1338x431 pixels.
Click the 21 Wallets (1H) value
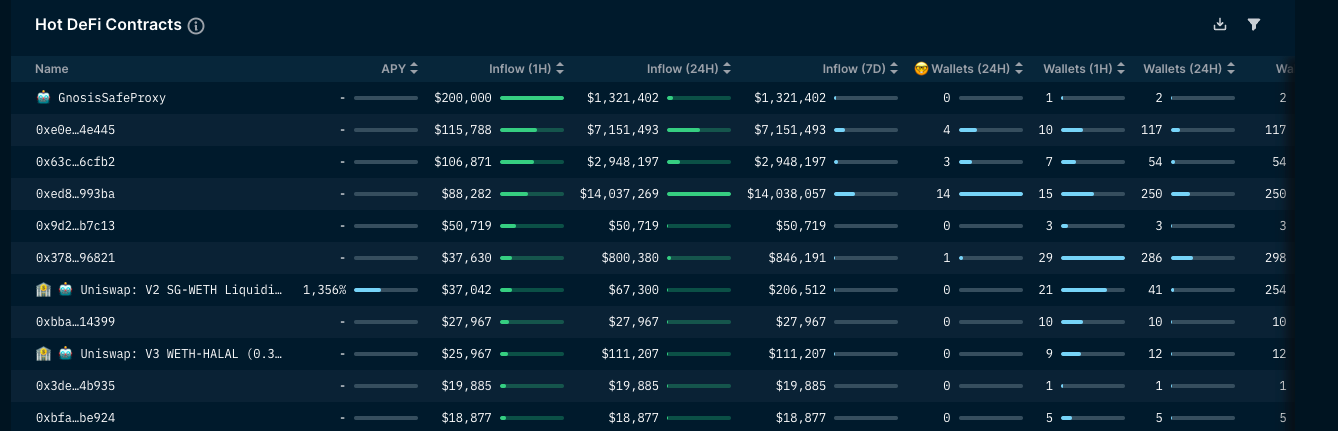pyautogui.click(x=1046, y=290)
